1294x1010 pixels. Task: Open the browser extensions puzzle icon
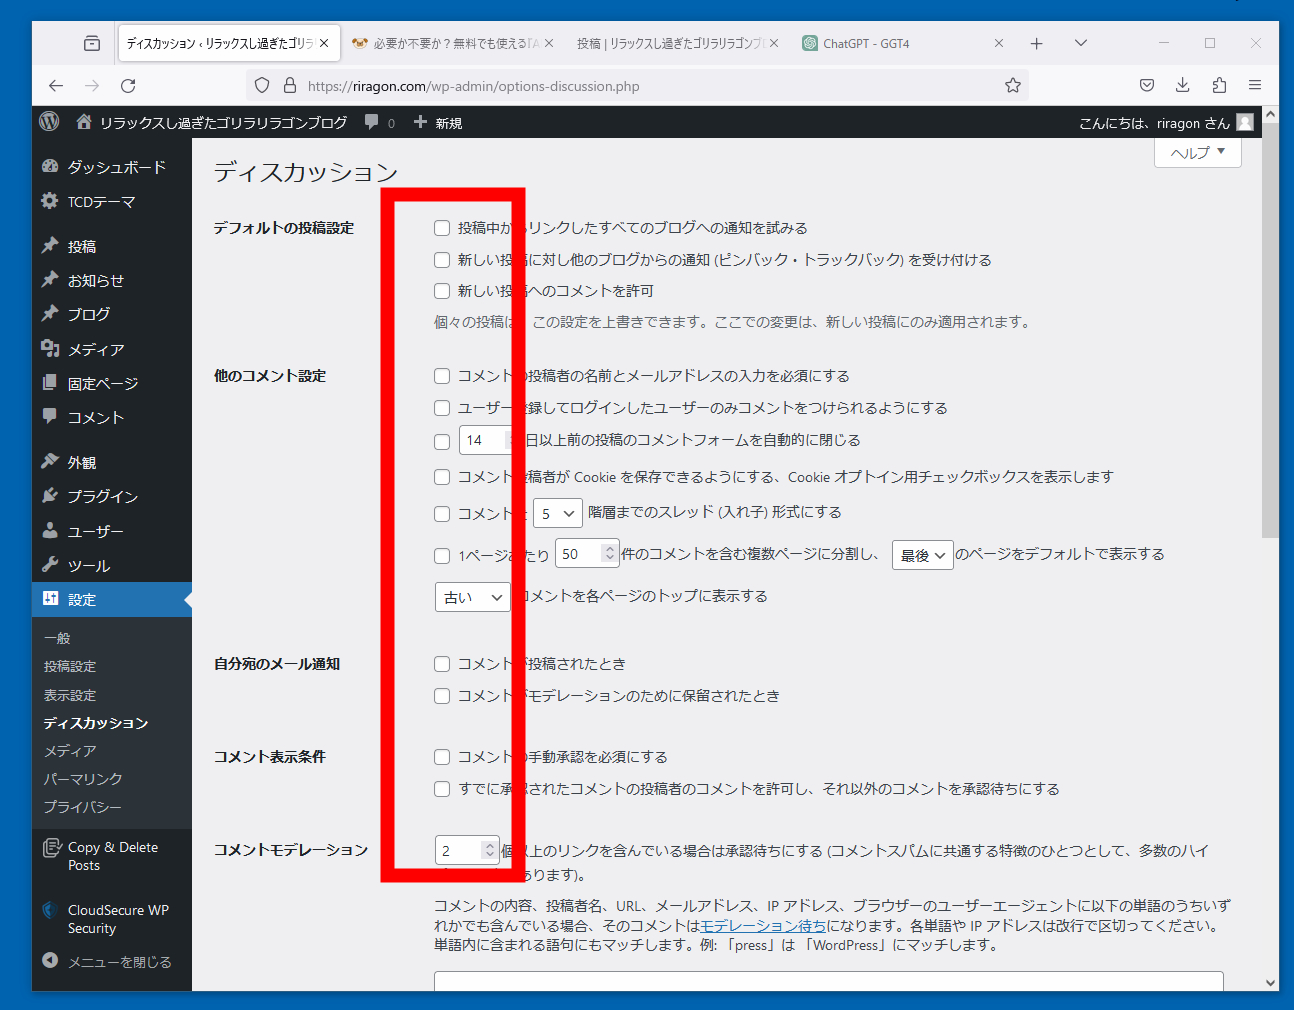pyautogui.click(x=1218, y=86)
